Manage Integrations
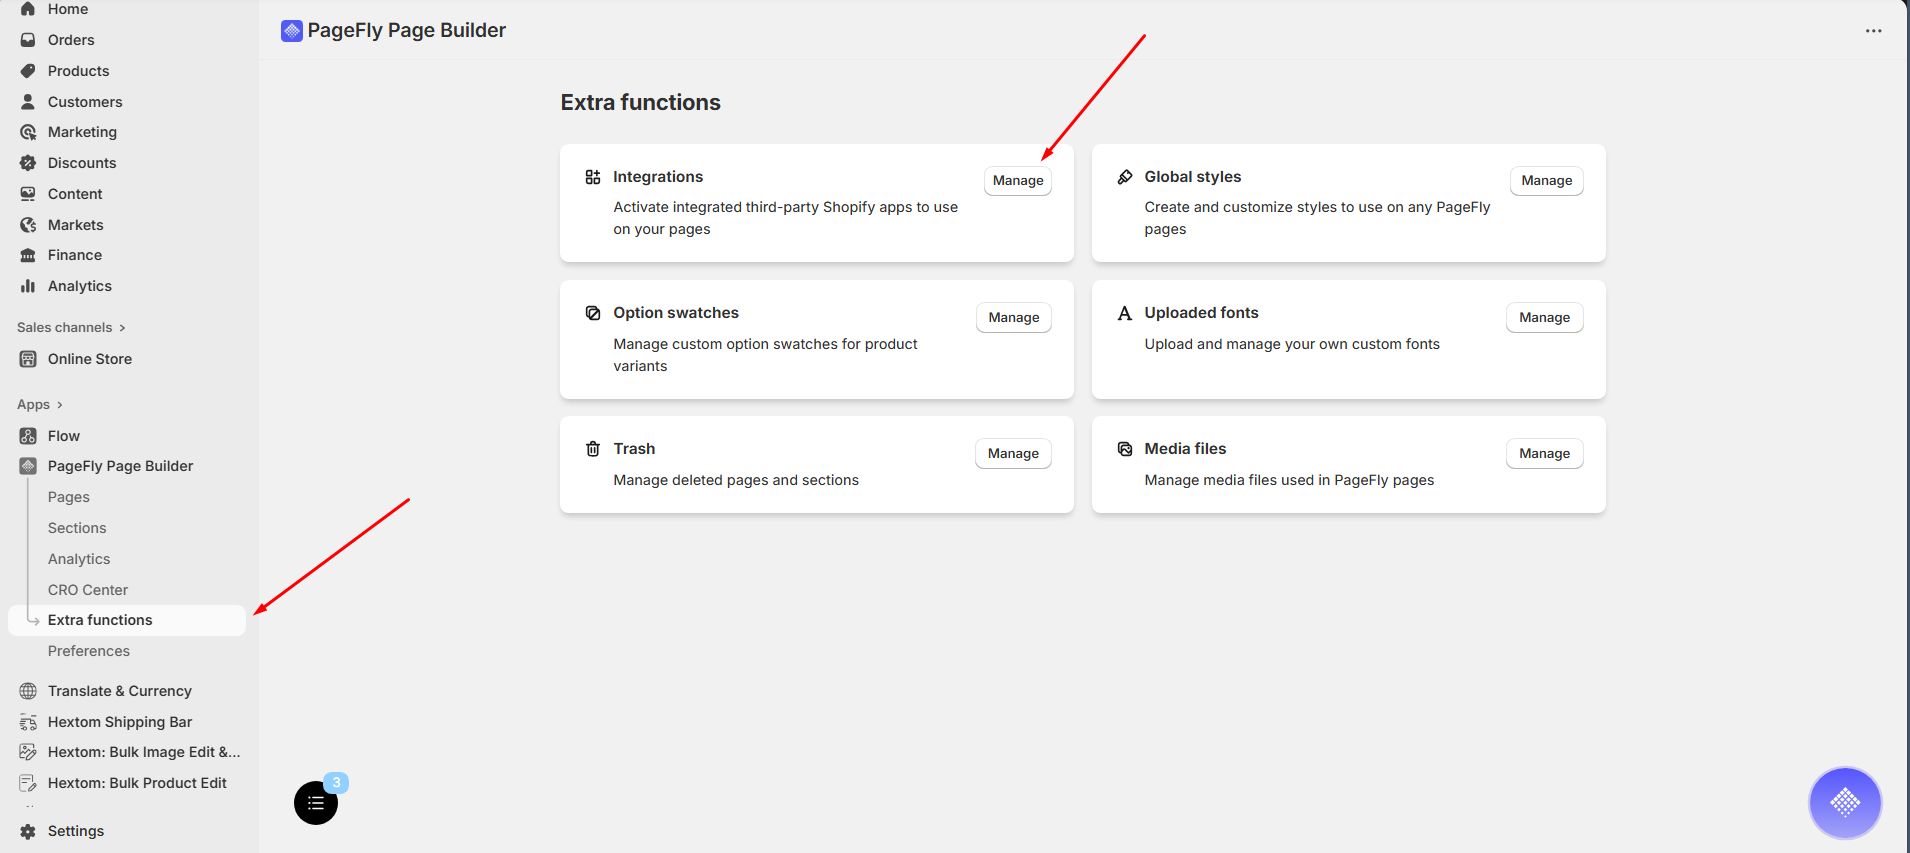This screenshot has height=853, width=1910. click(x=1018, y=181)
